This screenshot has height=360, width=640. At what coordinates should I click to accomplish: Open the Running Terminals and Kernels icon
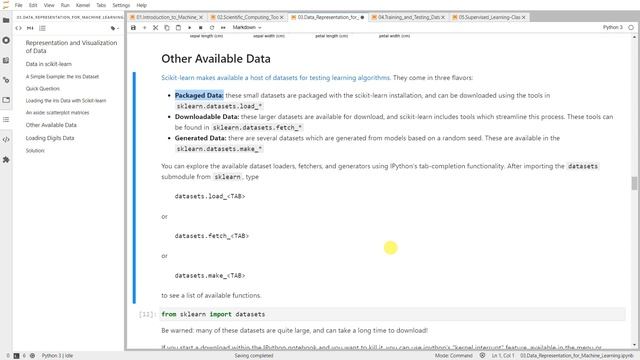[6, 40]
